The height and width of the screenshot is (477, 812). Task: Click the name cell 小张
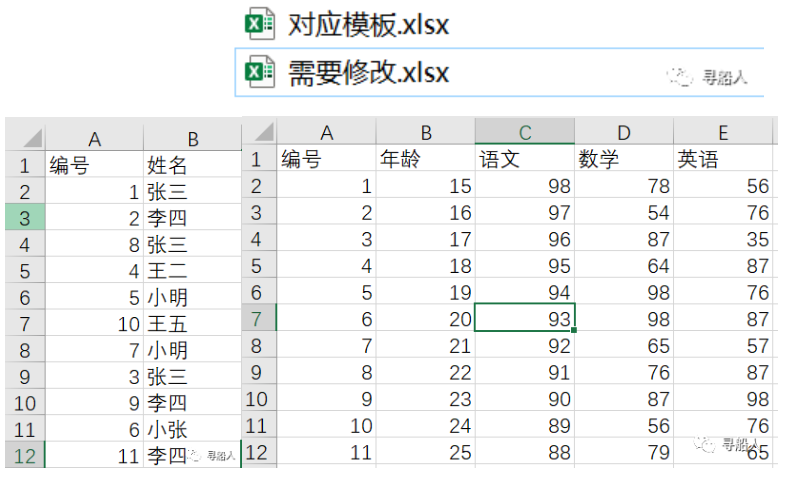click(193, 429)
